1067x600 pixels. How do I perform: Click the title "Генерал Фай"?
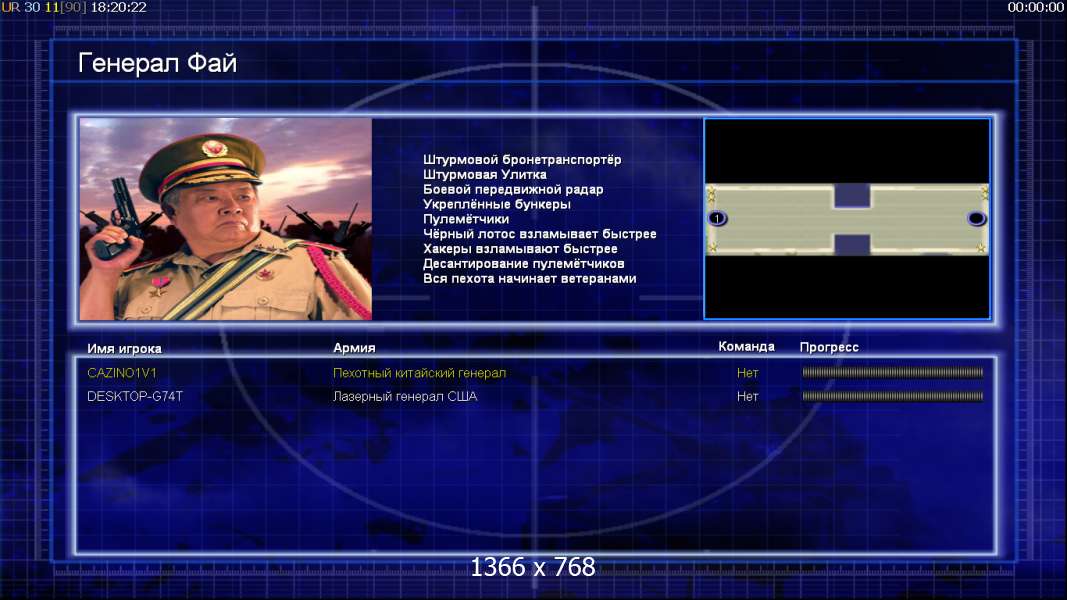point(157,63)
